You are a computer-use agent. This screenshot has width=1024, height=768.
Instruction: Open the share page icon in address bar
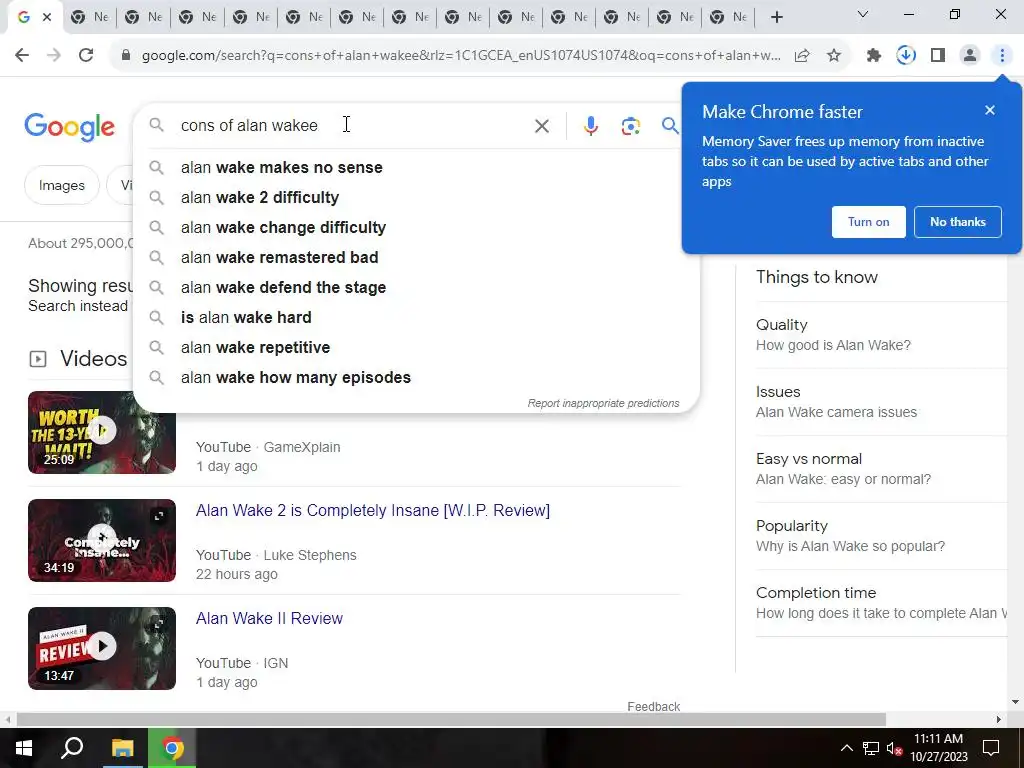(802, 56)
